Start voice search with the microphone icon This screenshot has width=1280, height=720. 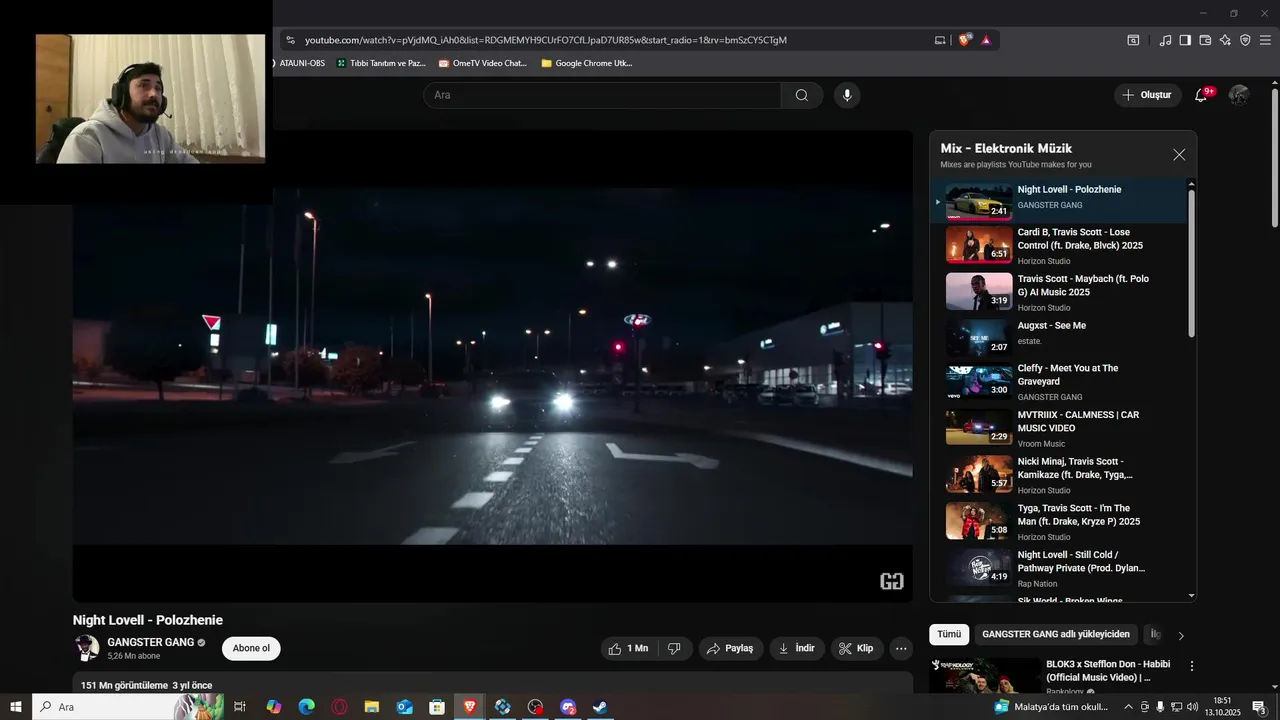(x=847, y=95)
